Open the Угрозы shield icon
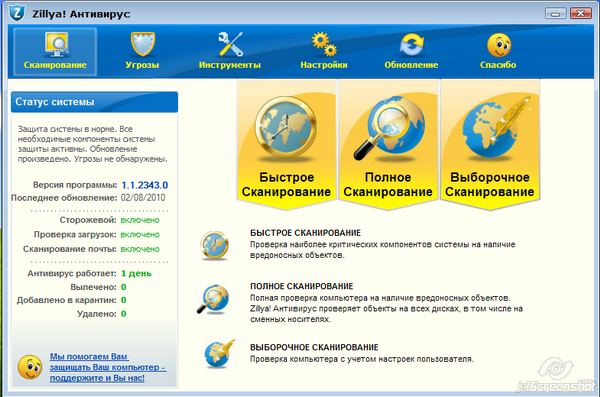The width and height of the screenshot is (600, 397). pos(142,44)
